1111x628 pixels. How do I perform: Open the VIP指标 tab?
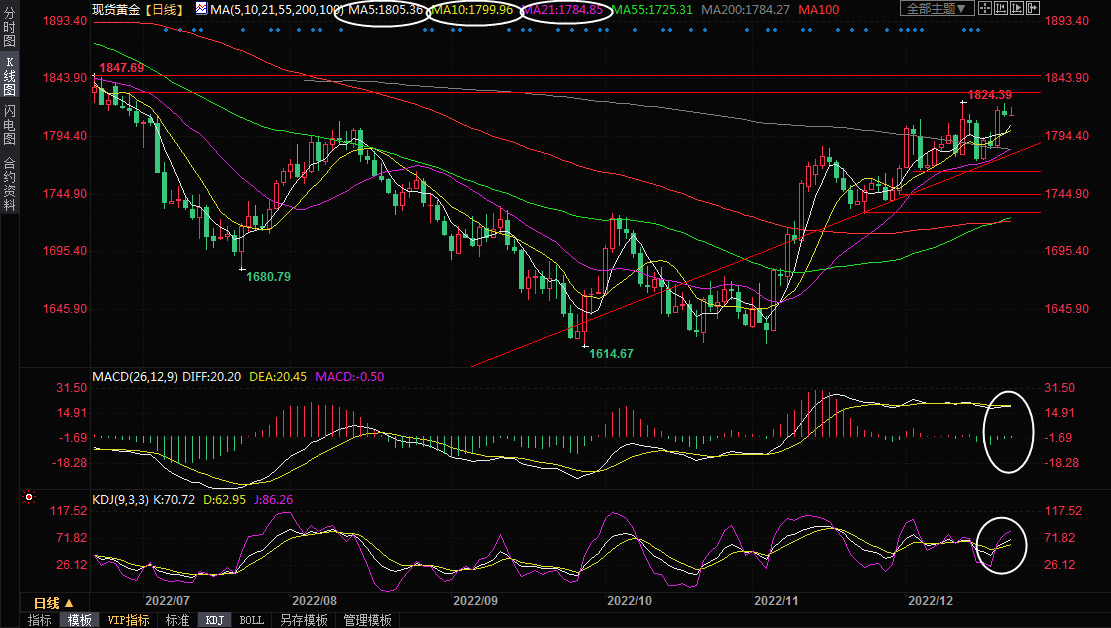pos(129,620)
